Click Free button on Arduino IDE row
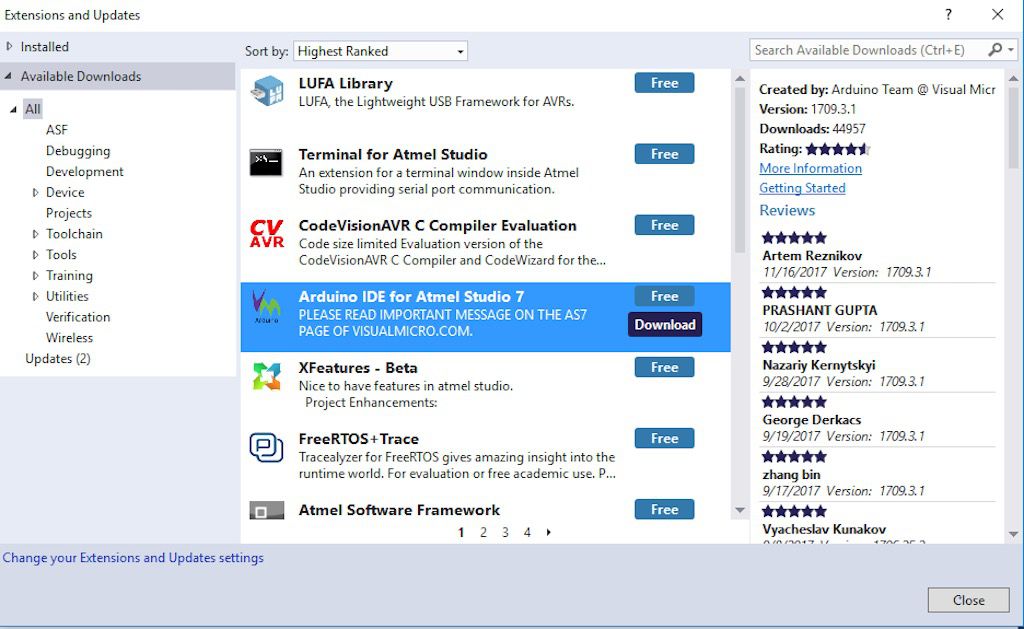 tap(664, 297)
